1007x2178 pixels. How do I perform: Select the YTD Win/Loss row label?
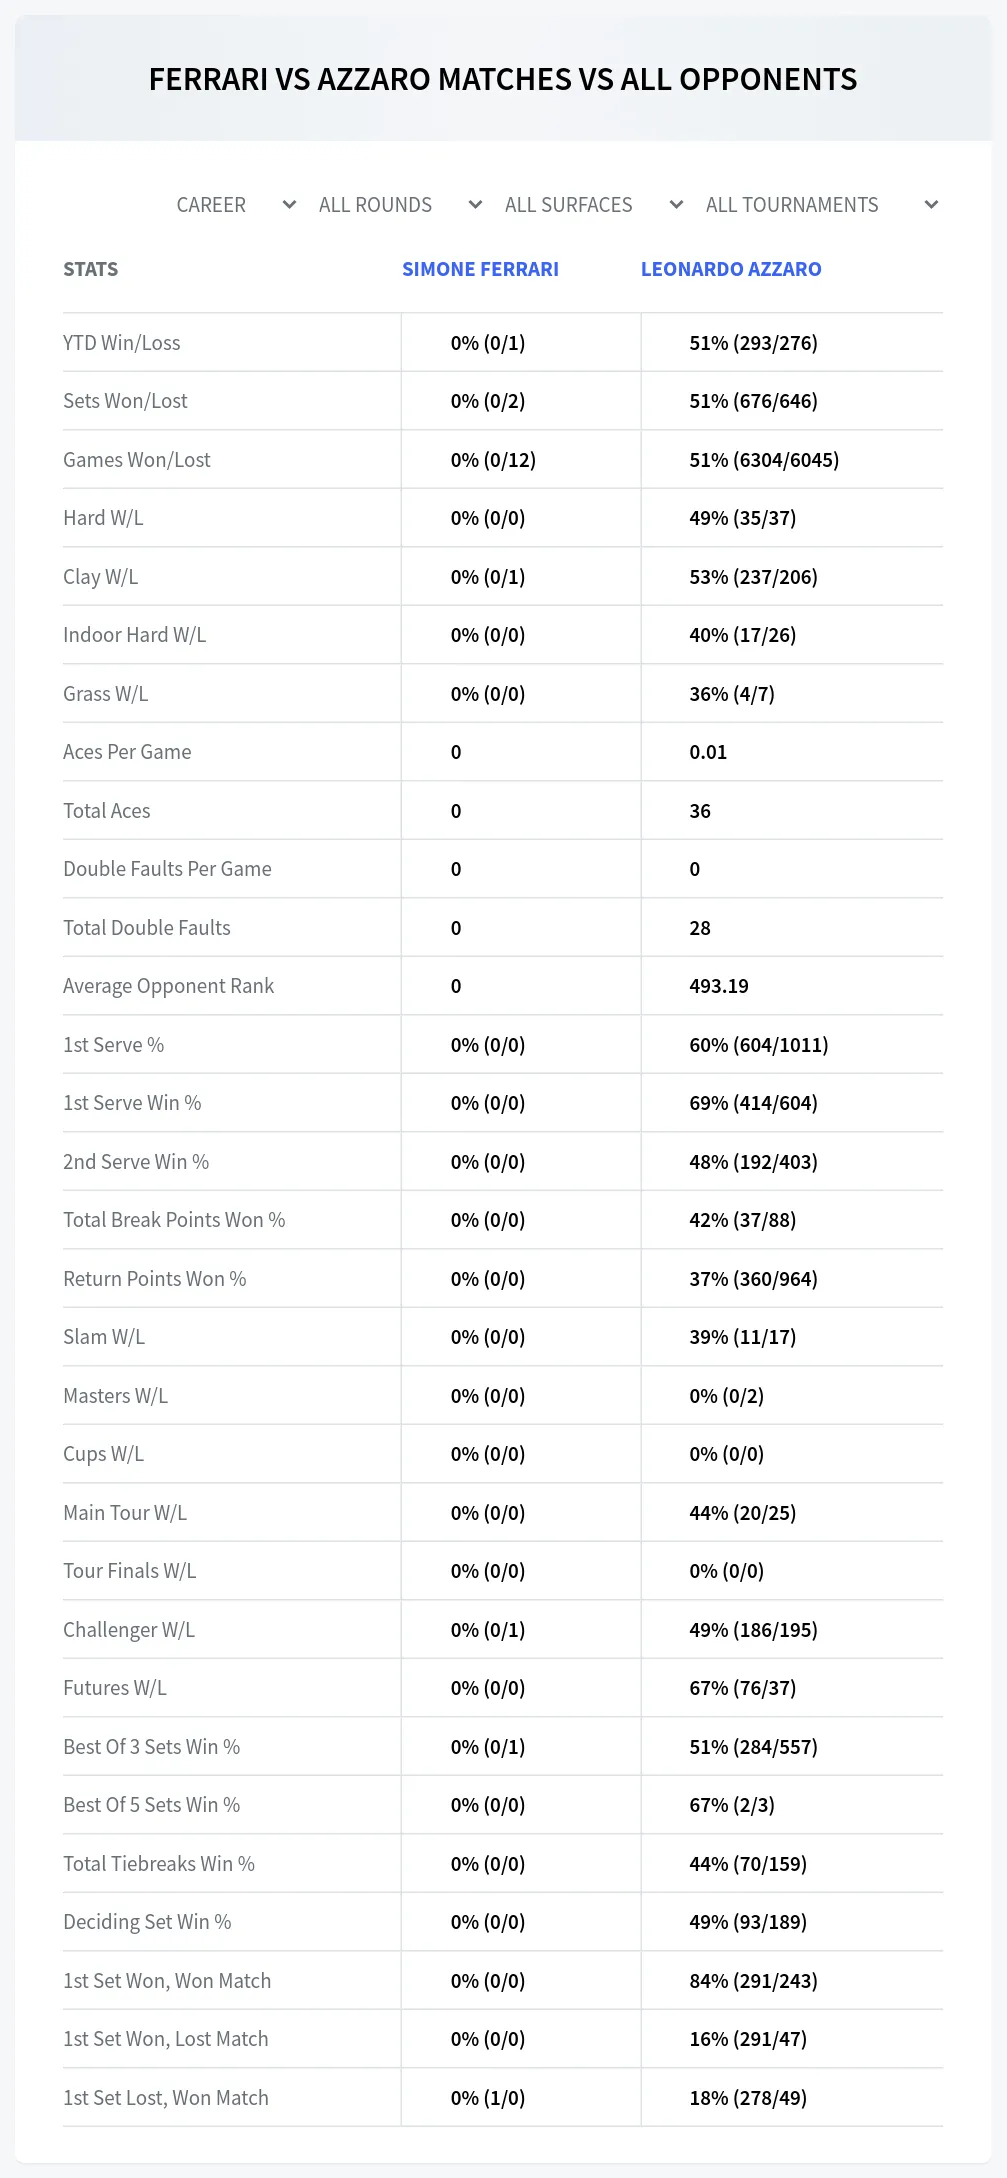coord(122,343)
